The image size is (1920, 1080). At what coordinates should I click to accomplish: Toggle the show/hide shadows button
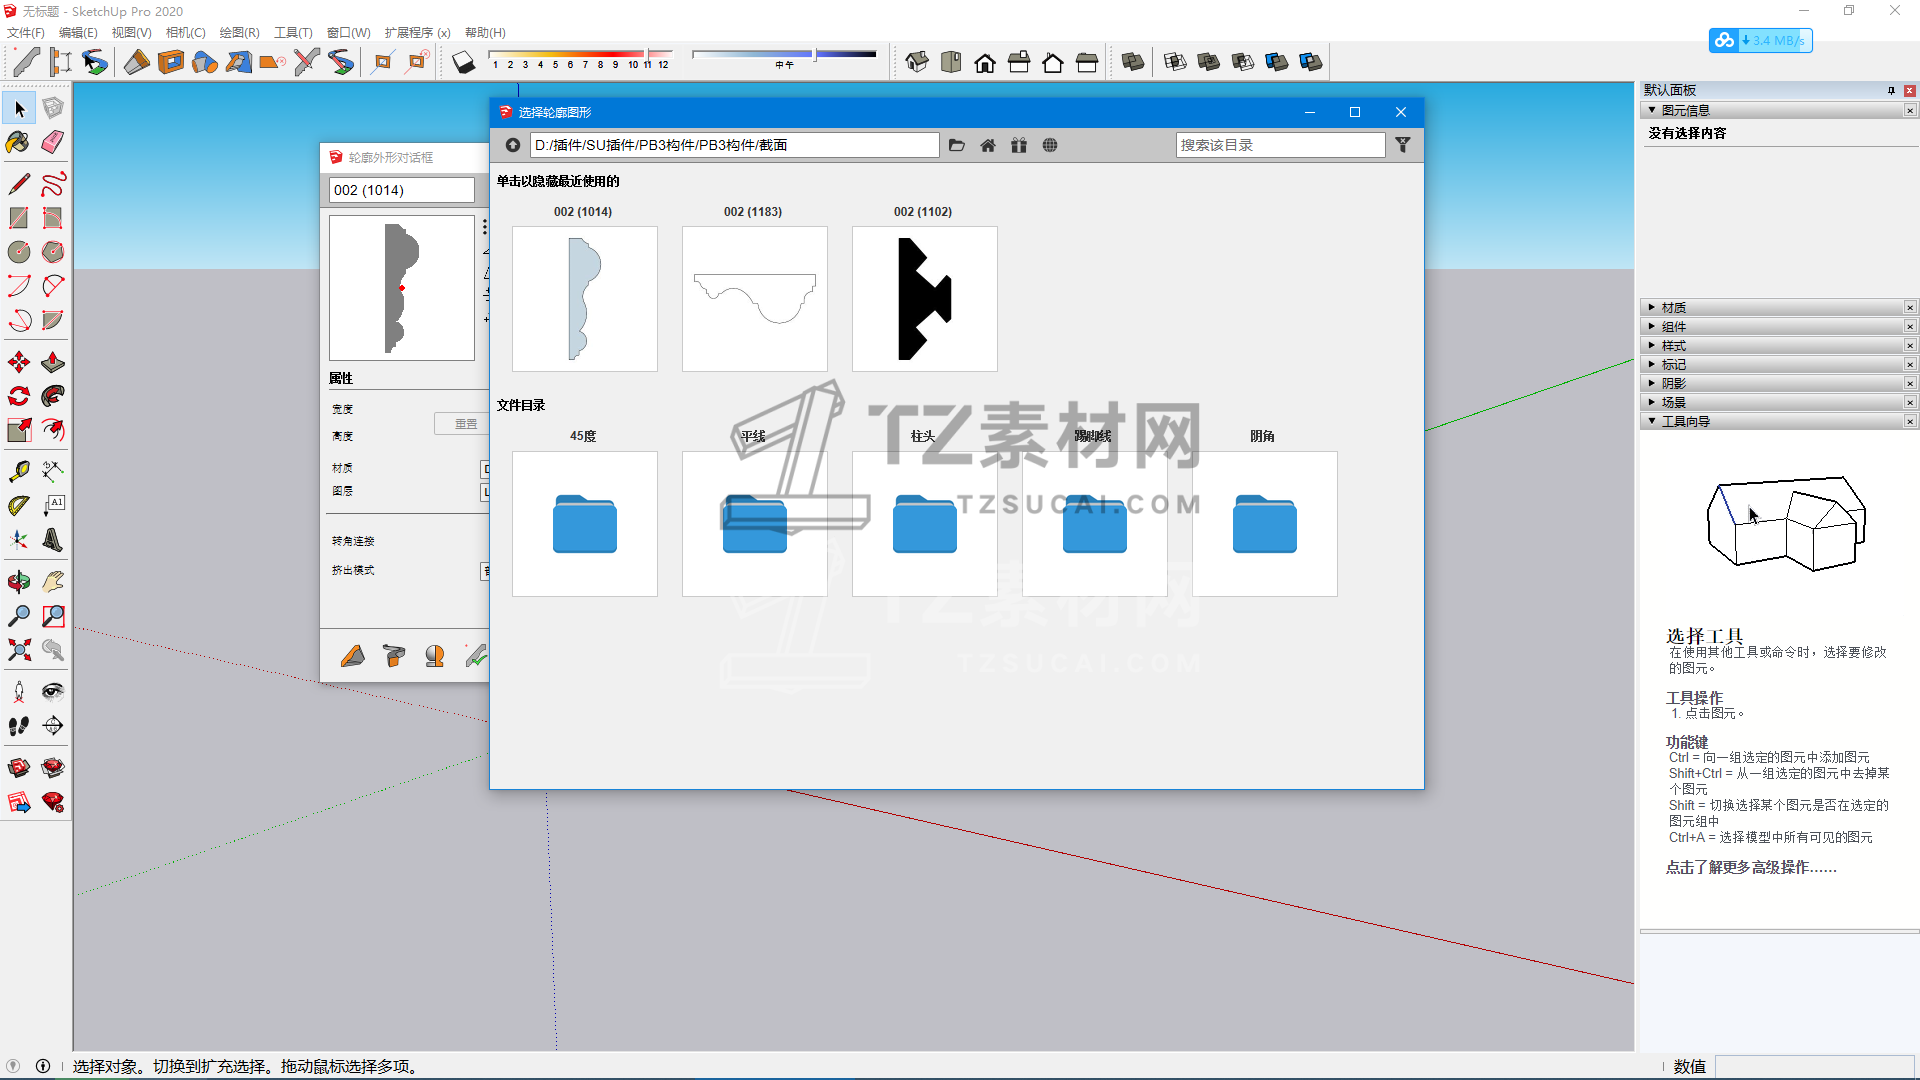(463, 62)
